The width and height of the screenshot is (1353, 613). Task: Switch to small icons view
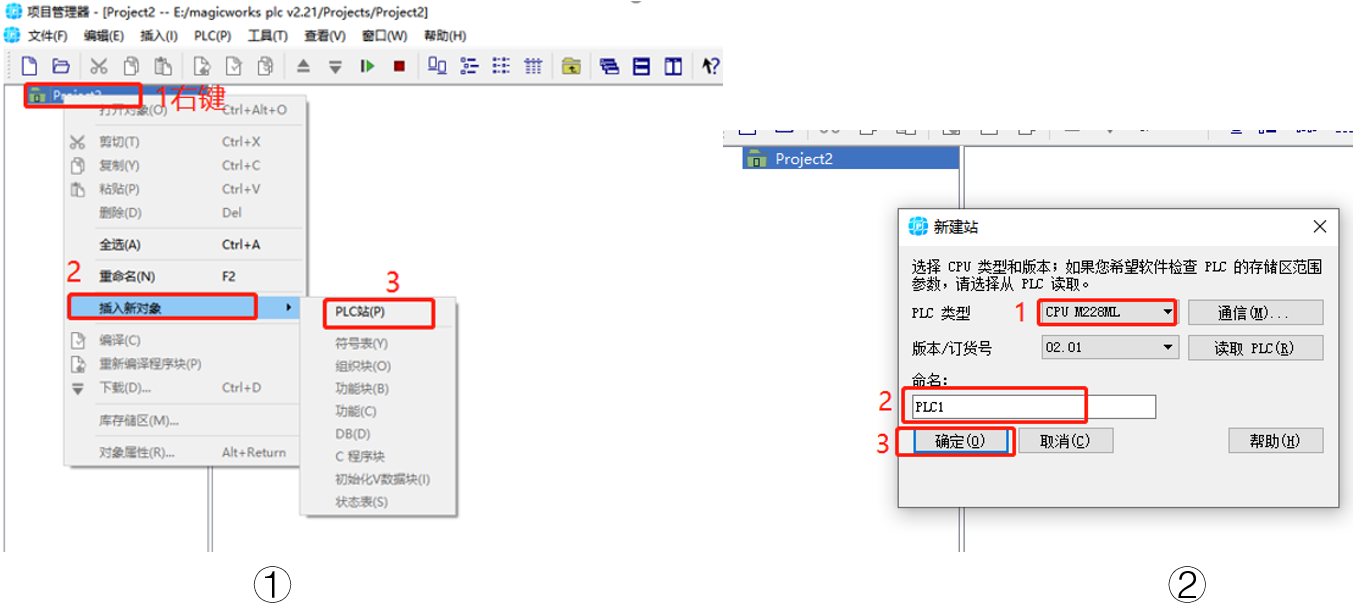coord(469,66)
